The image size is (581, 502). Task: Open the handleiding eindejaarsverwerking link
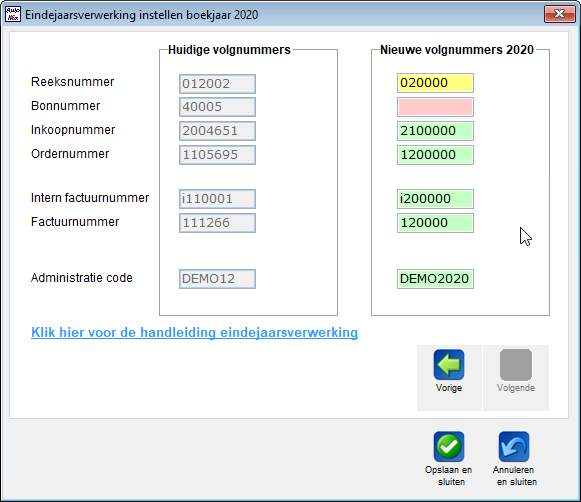pyautogui.click(x=194, y=332)
